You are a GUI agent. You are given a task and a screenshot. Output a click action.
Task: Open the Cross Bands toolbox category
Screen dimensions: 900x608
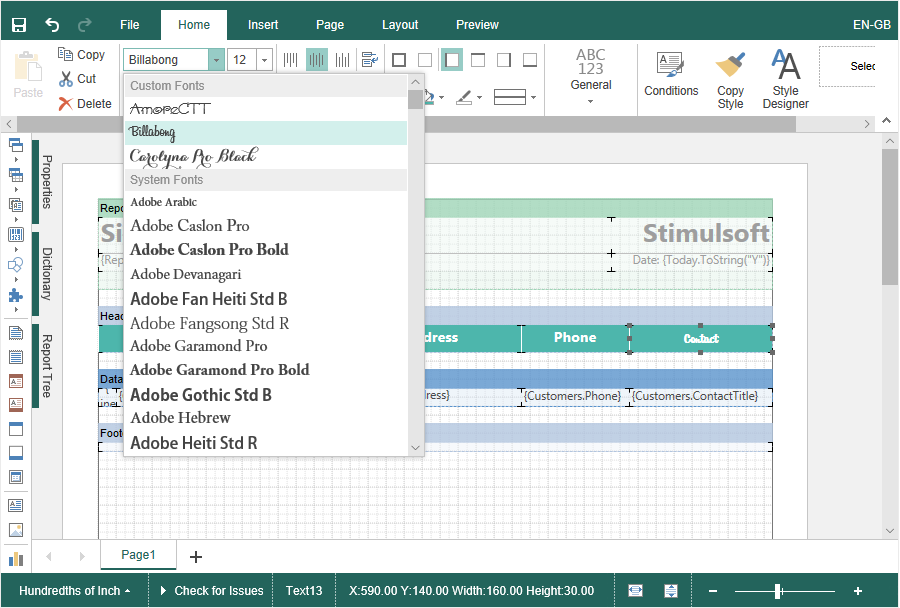[x=15, y=175]
